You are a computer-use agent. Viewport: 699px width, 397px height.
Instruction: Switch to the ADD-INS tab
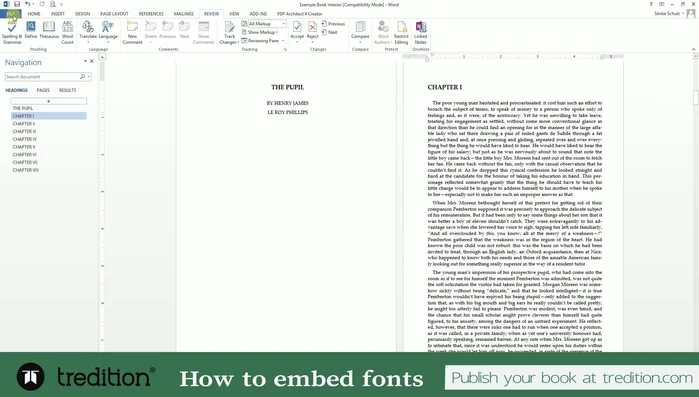tap(258, 14)
